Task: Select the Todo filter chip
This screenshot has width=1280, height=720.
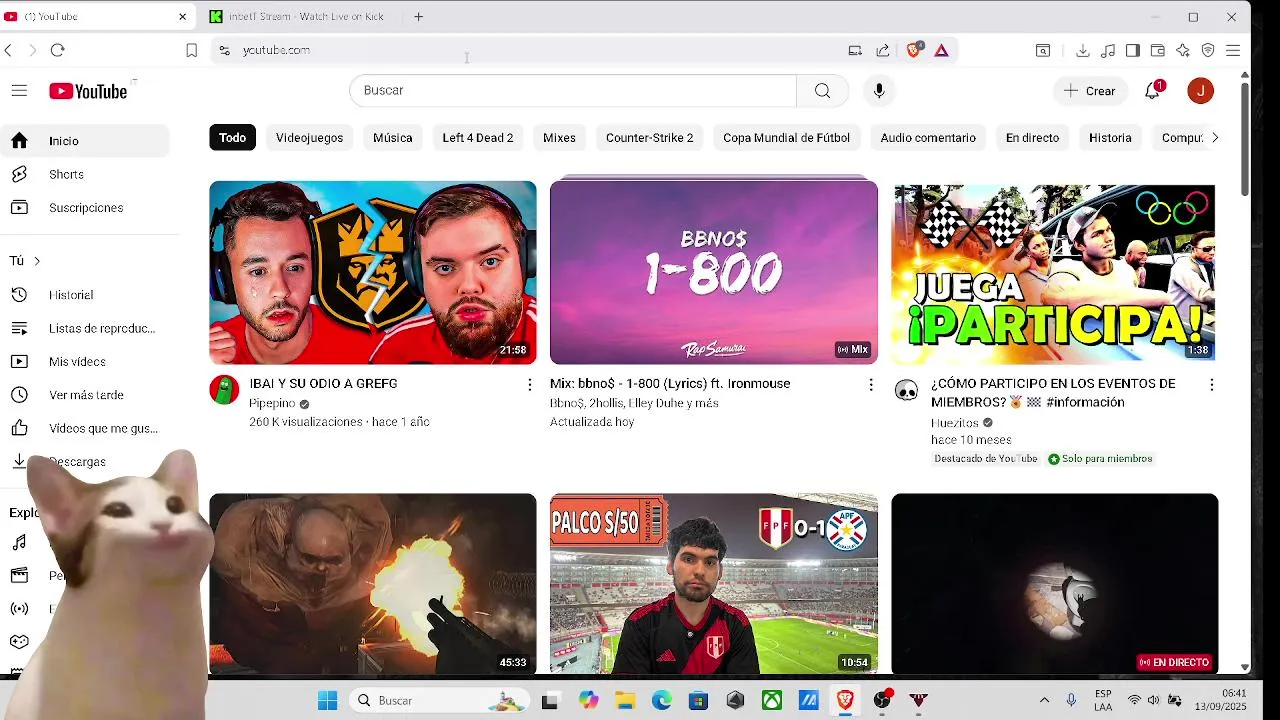Action: (232, 138)
